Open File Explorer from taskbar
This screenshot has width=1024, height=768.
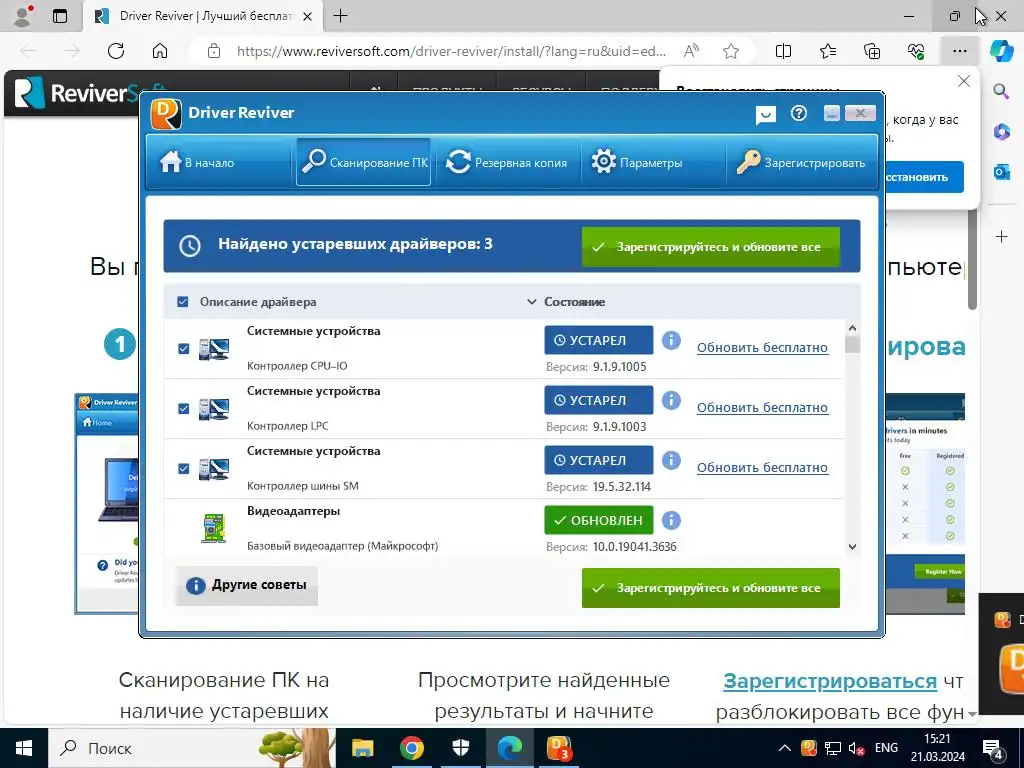tap(362, 748)
